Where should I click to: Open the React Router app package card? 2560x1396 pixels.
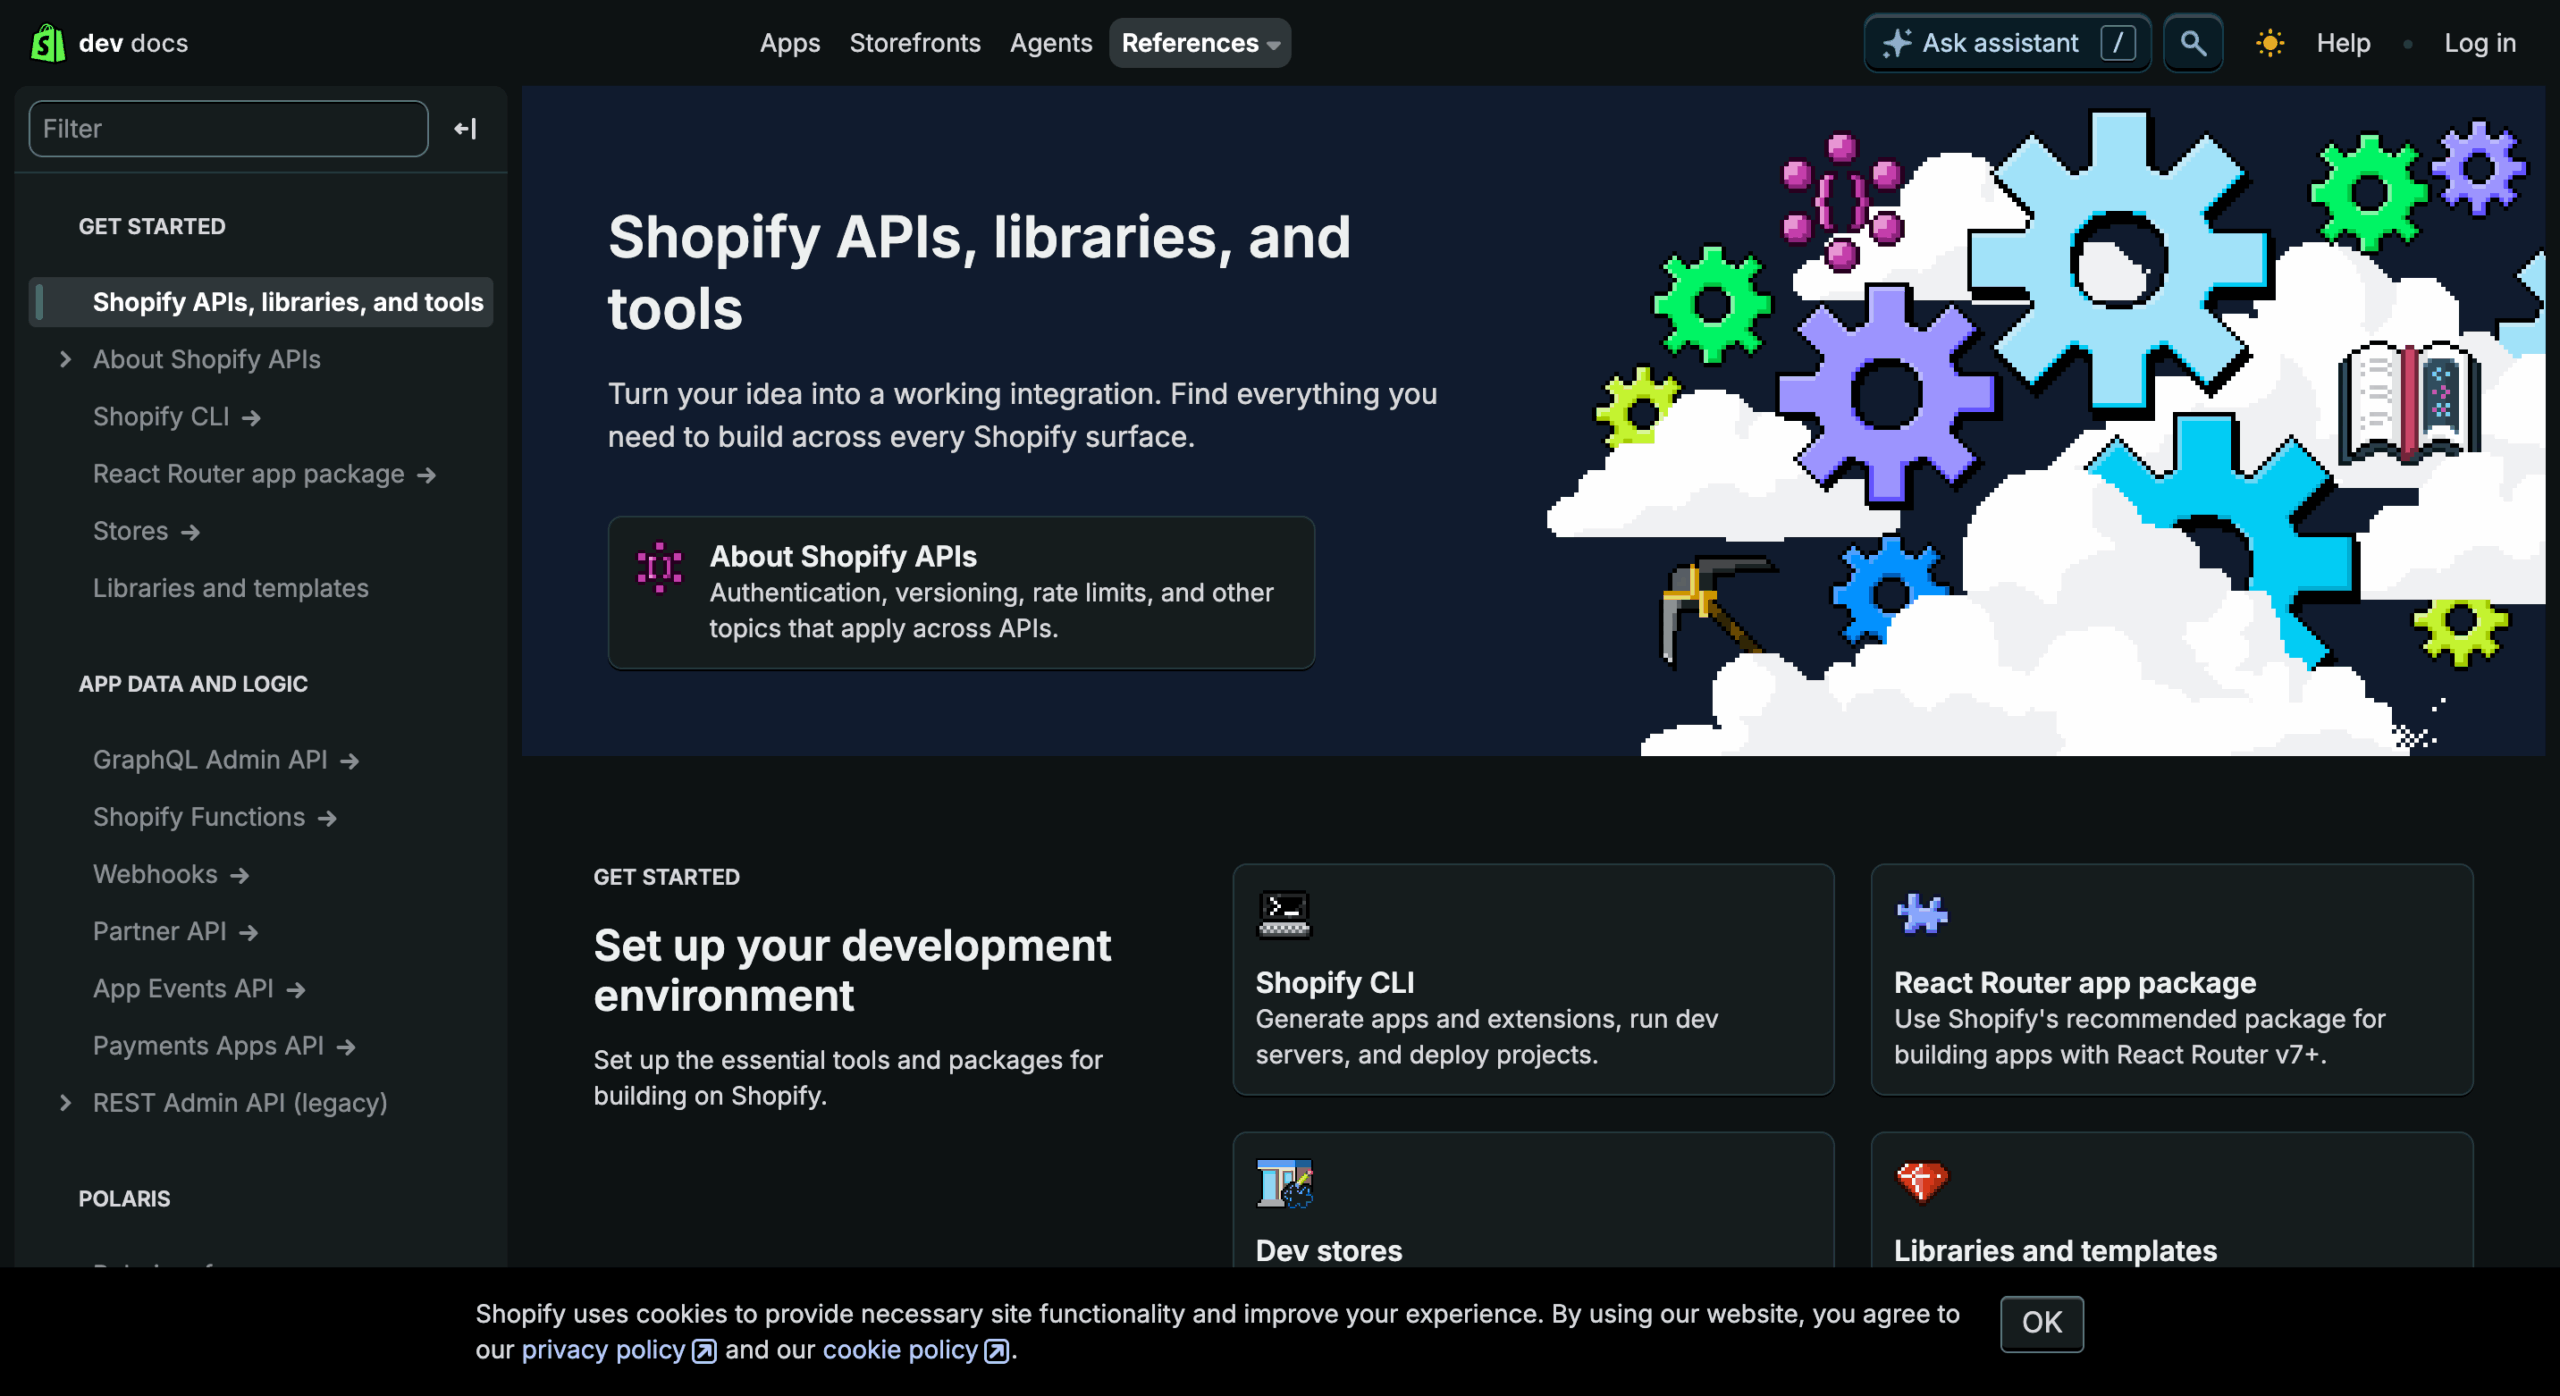(2172, 980)
